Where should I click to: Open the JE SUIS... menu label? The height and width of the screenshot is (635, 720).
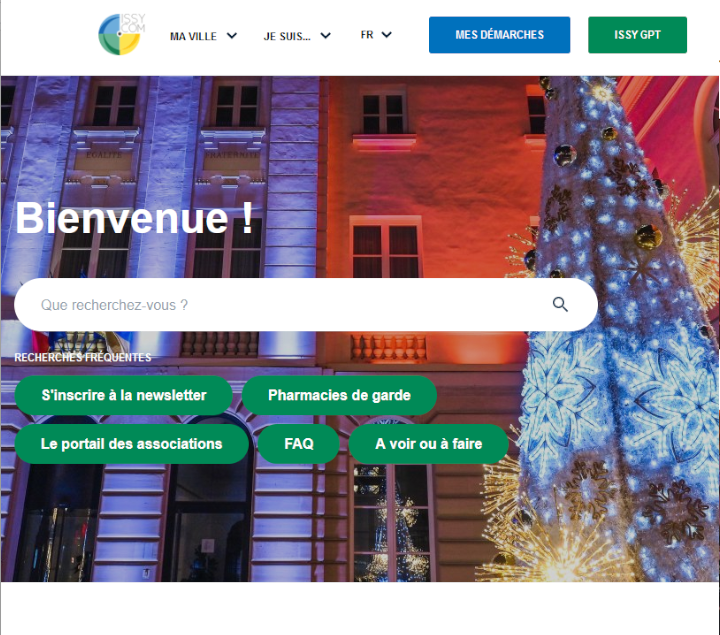point(287,36)
